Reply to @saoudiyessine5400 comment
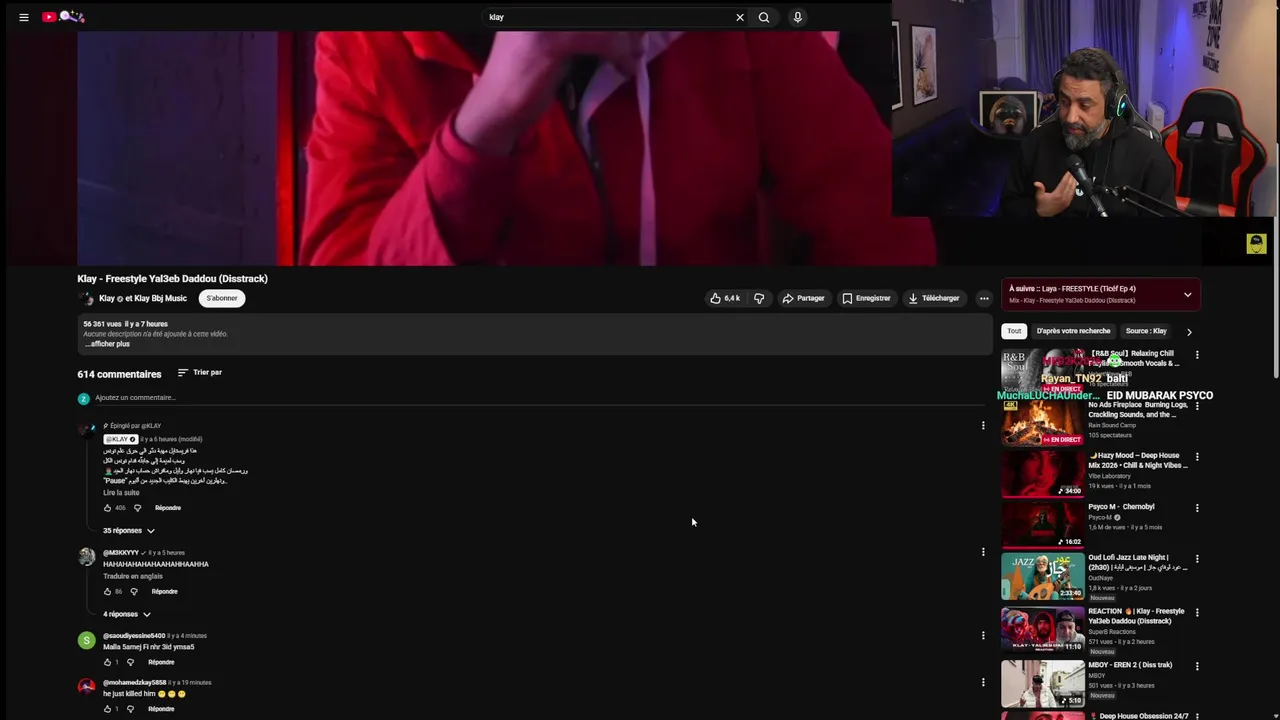 click(x=161, y=662)
